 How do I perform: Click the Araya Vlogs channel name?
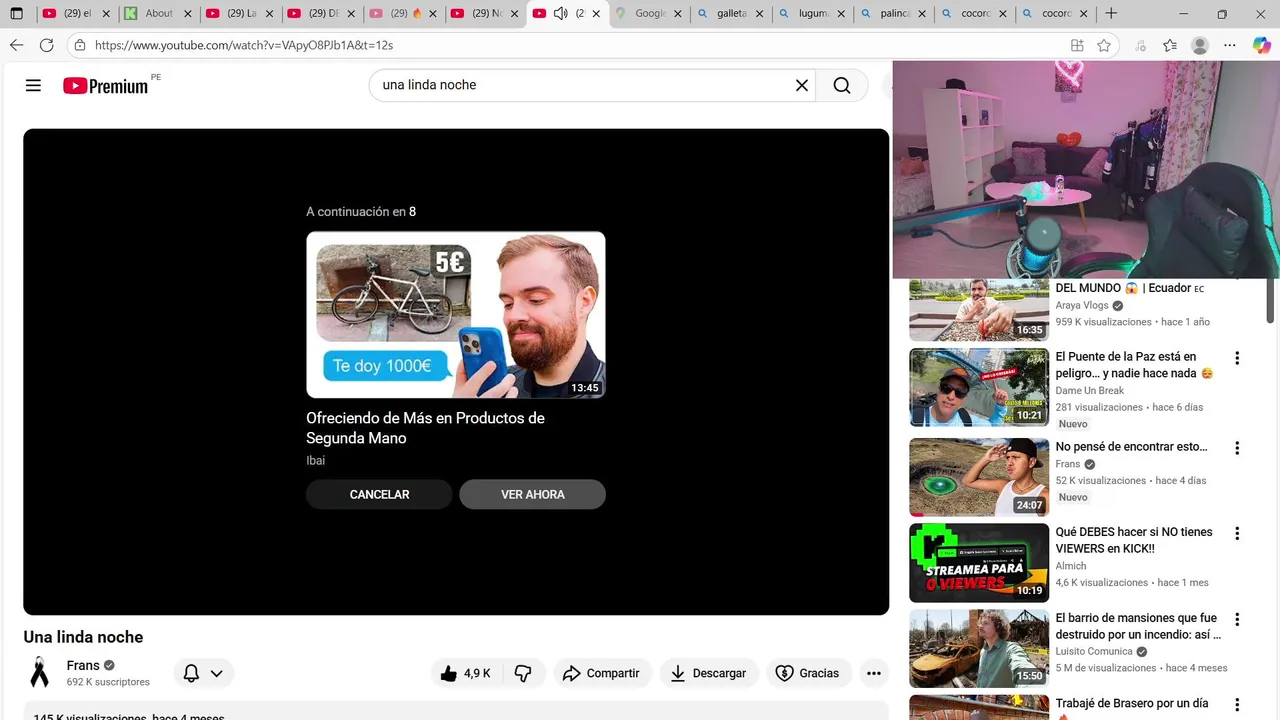click(x=1082, y=306)
